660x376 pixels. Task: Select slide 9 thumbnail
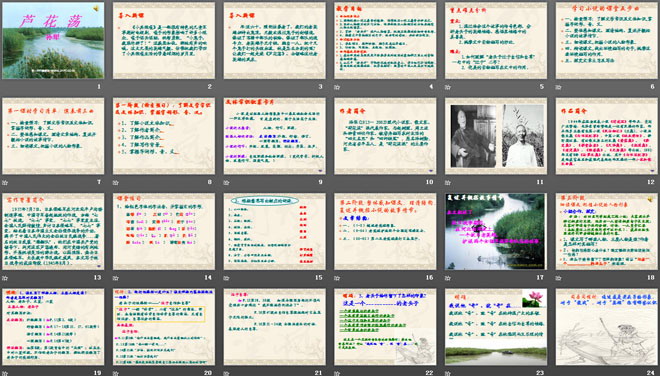(275, 136)
